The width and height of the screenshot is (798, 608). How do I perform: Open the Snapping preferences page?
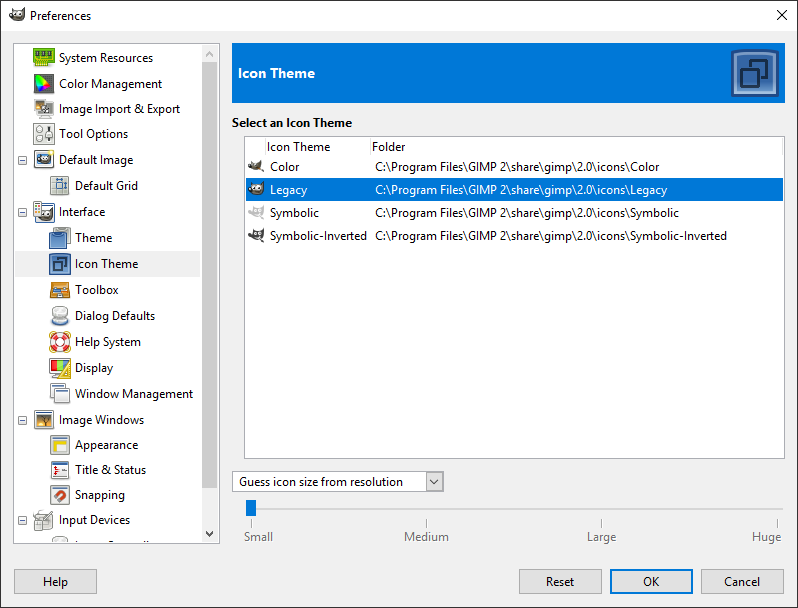point(100,495)
